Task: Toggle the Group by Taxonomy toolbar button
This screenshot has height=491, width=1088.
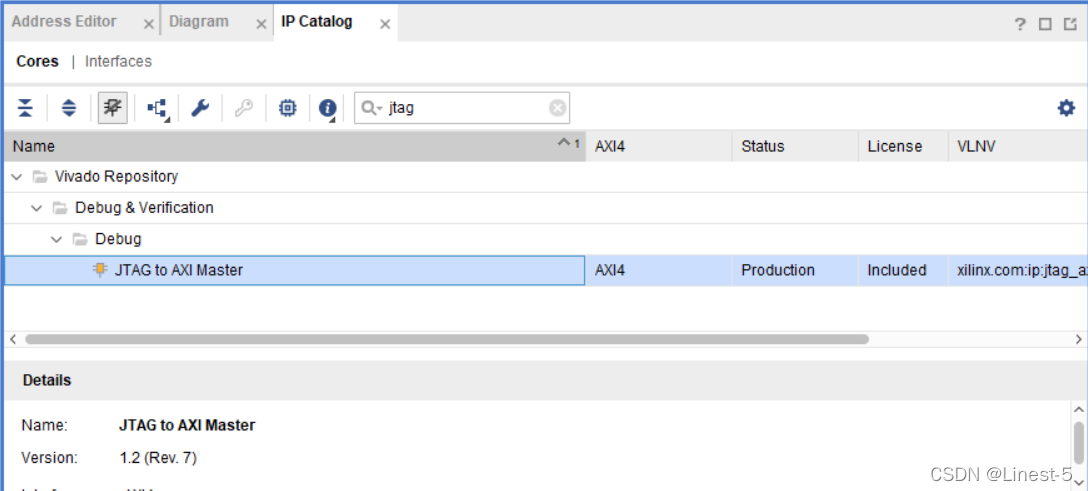Action: pos(112,108)
